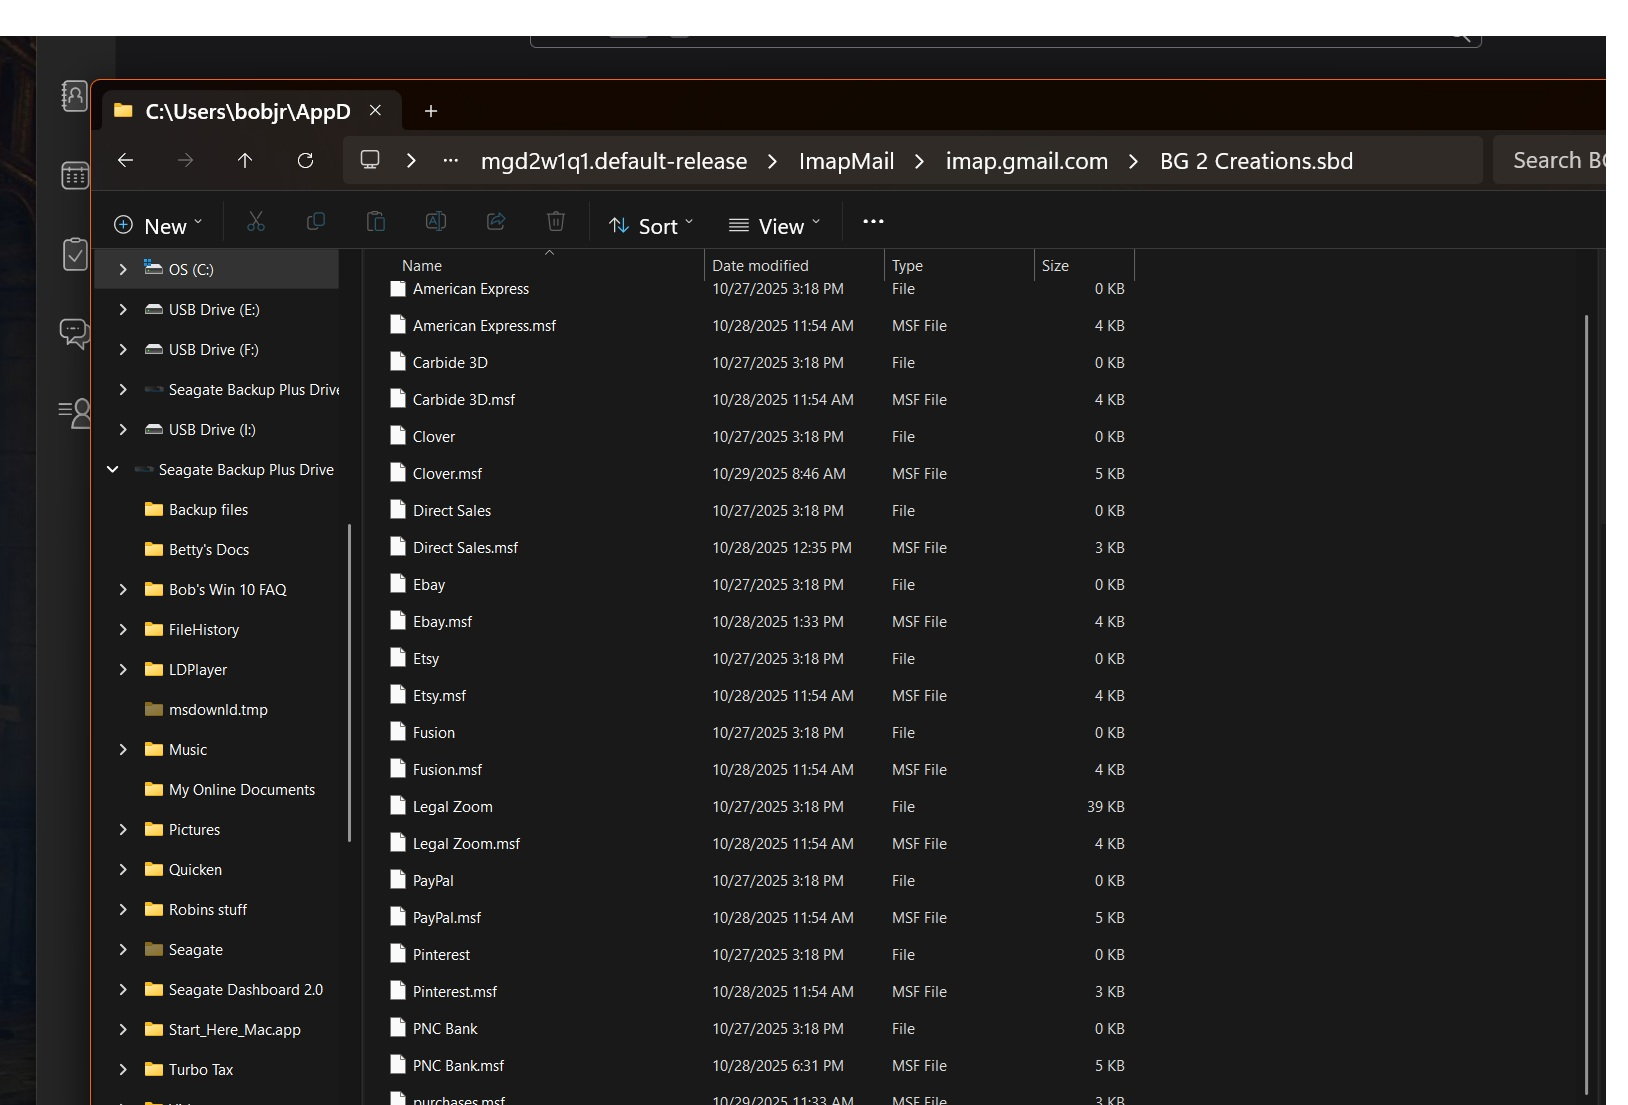Open a new File Explorer tab
The height and width of the screenshot is (1105, 1628).
pos(431,111)
